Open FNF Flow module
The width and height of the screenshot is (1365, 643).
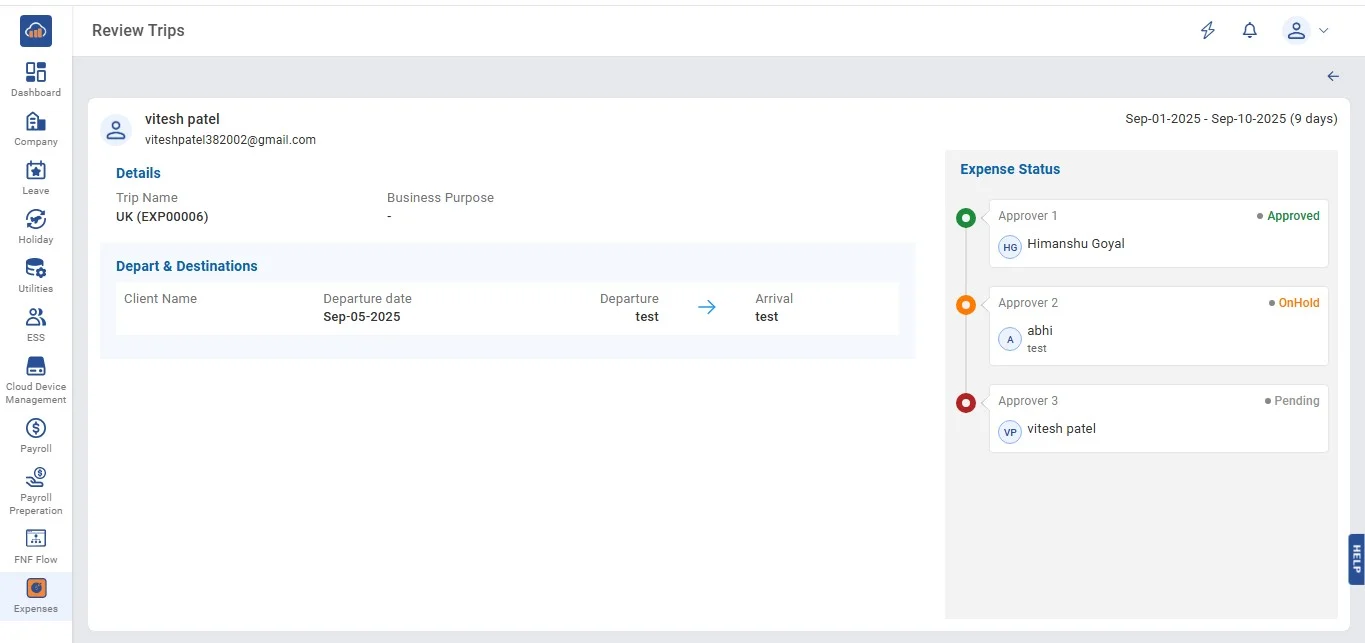click(36, 540)
